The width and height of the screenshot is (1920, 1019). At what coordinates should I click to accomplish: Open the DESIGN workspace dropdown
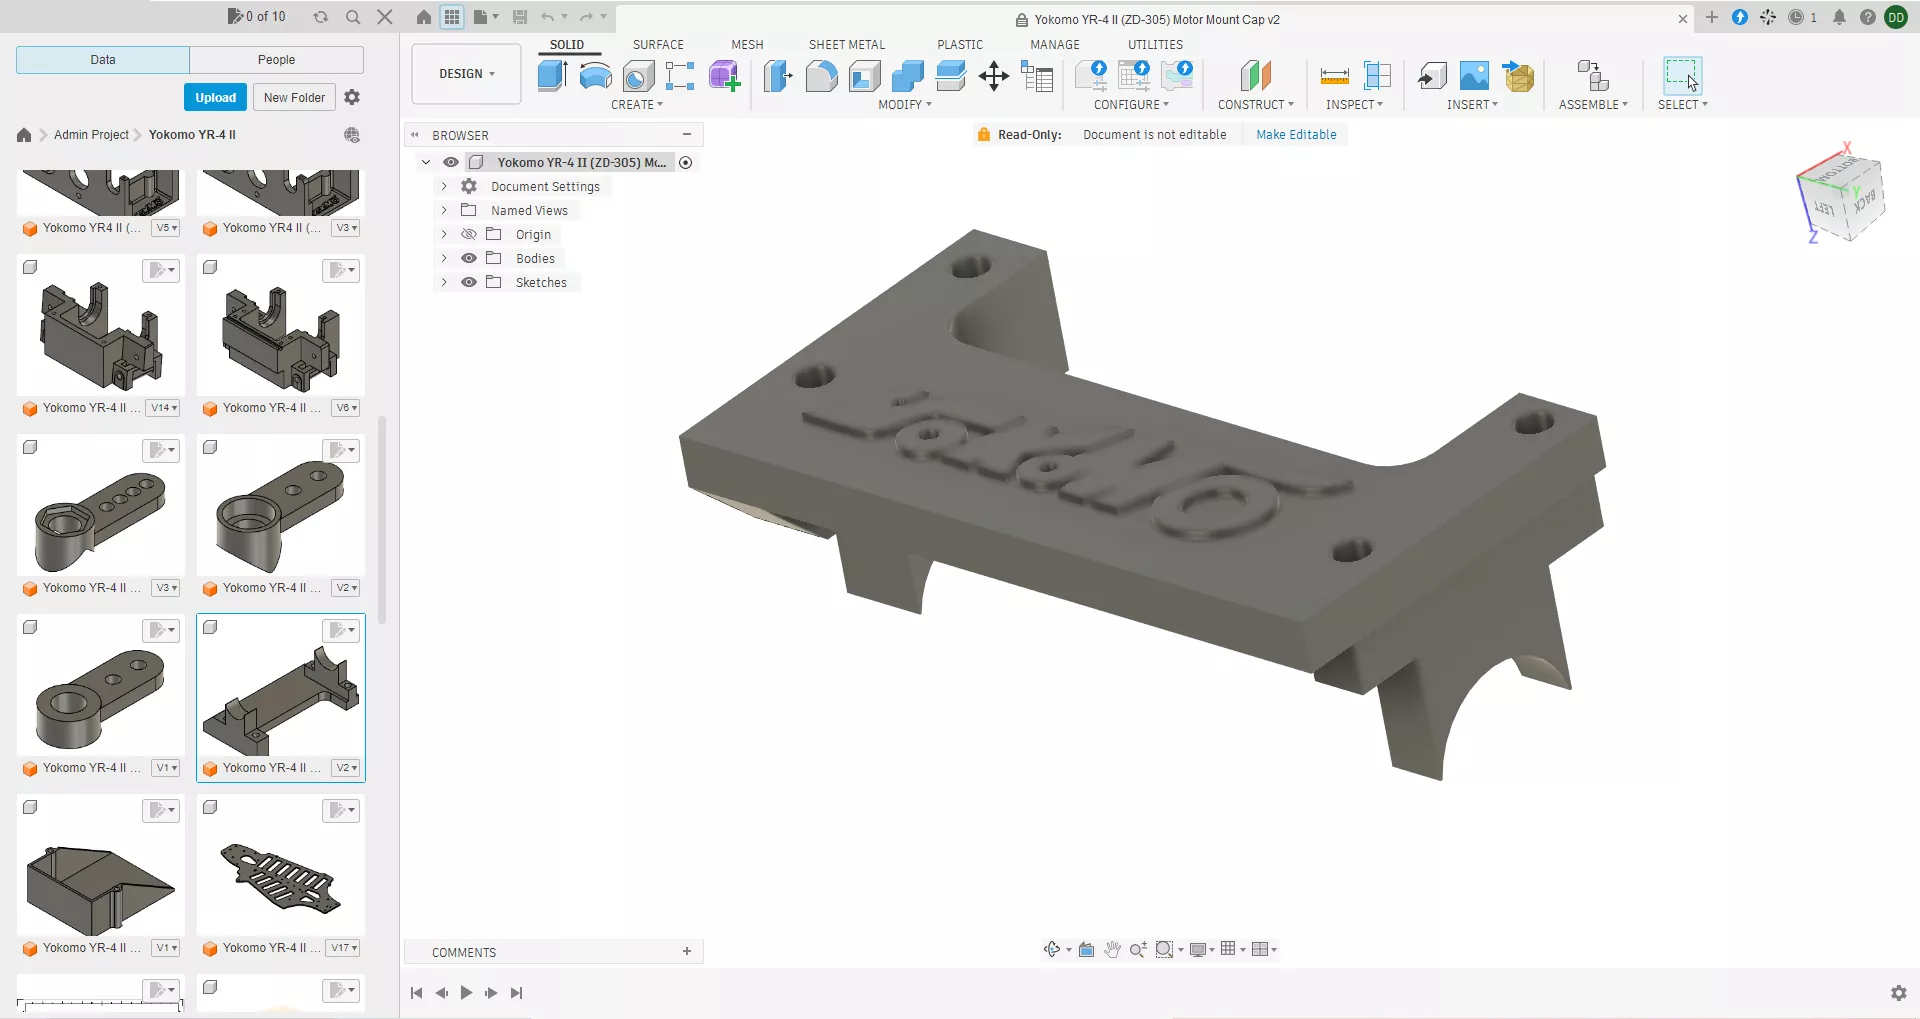point(466,74)
